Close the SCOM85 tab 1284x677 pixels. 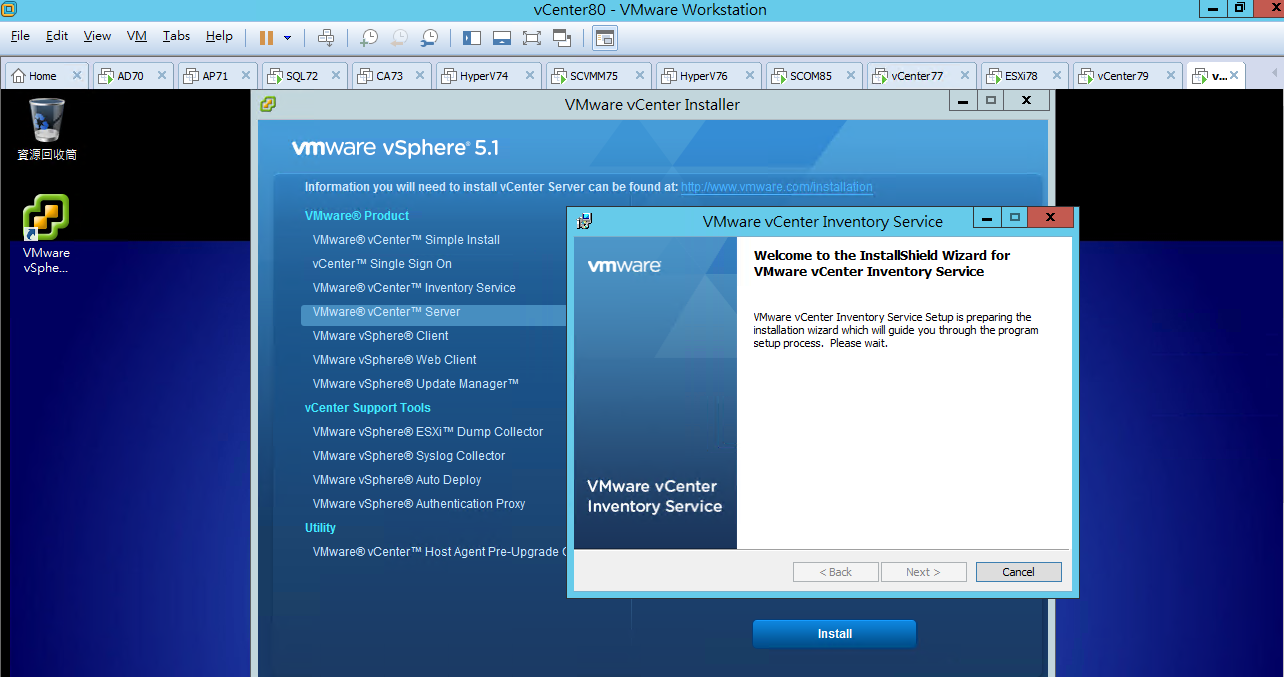click(x=853, y=76)
